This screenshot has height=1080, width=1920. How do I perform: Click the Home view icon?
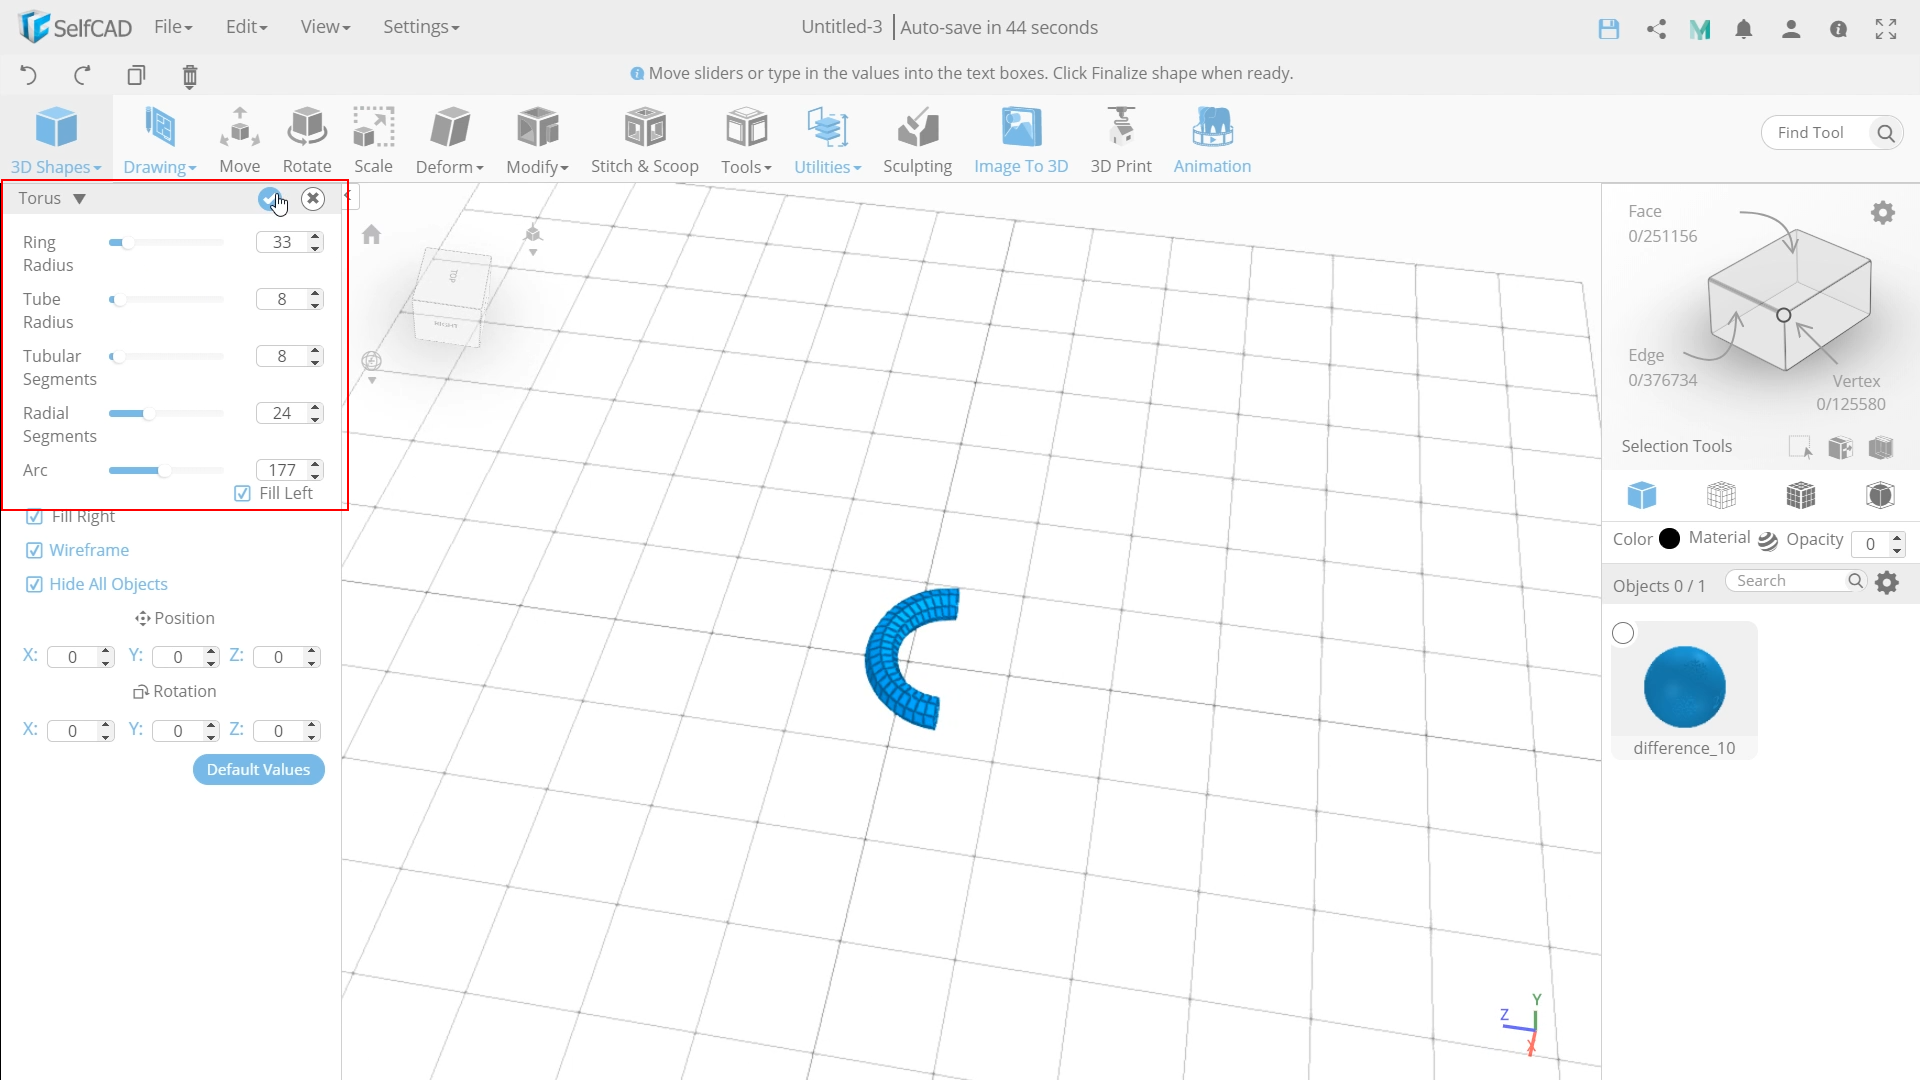click(x=372, y=234)
